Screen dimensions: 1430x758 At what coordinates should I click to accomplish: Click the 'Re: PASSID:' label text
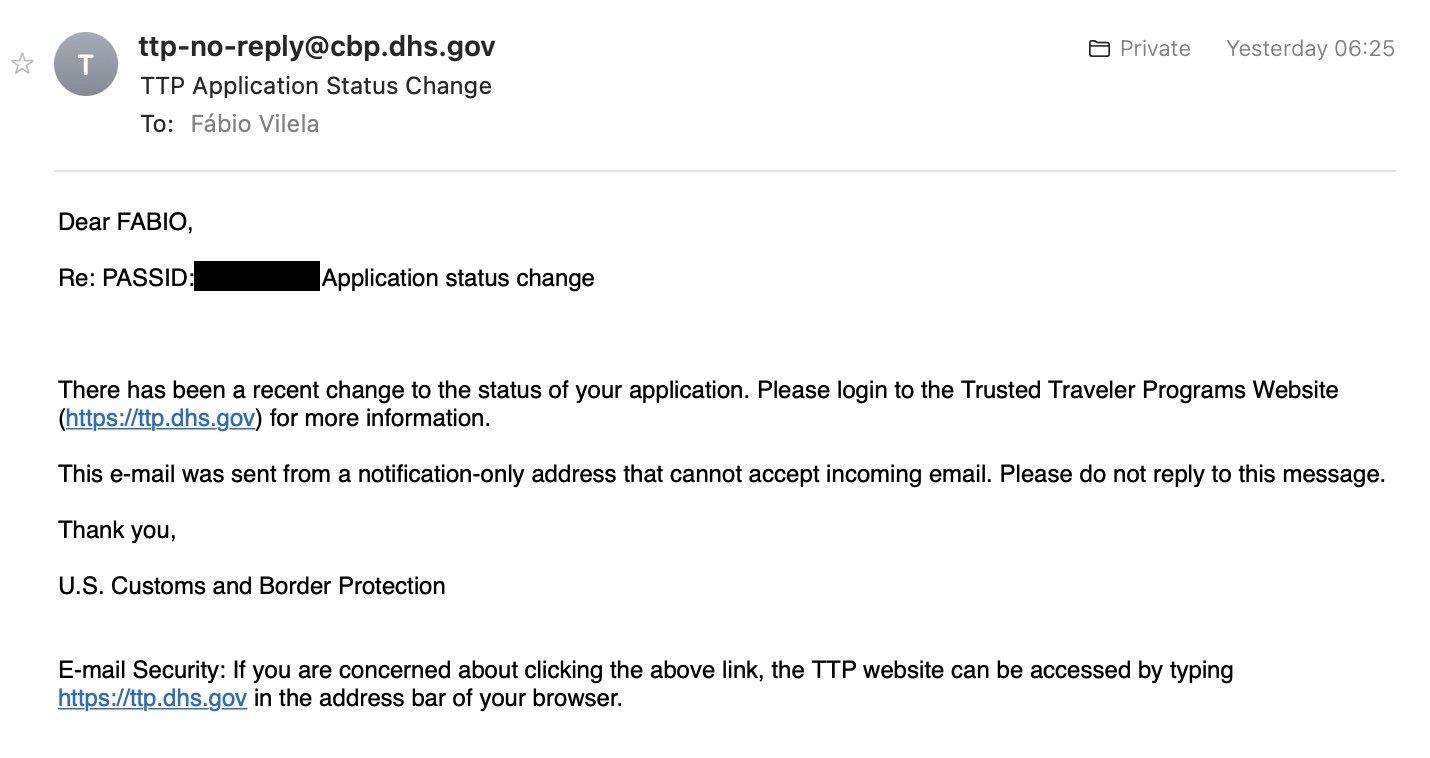(126, 278)
